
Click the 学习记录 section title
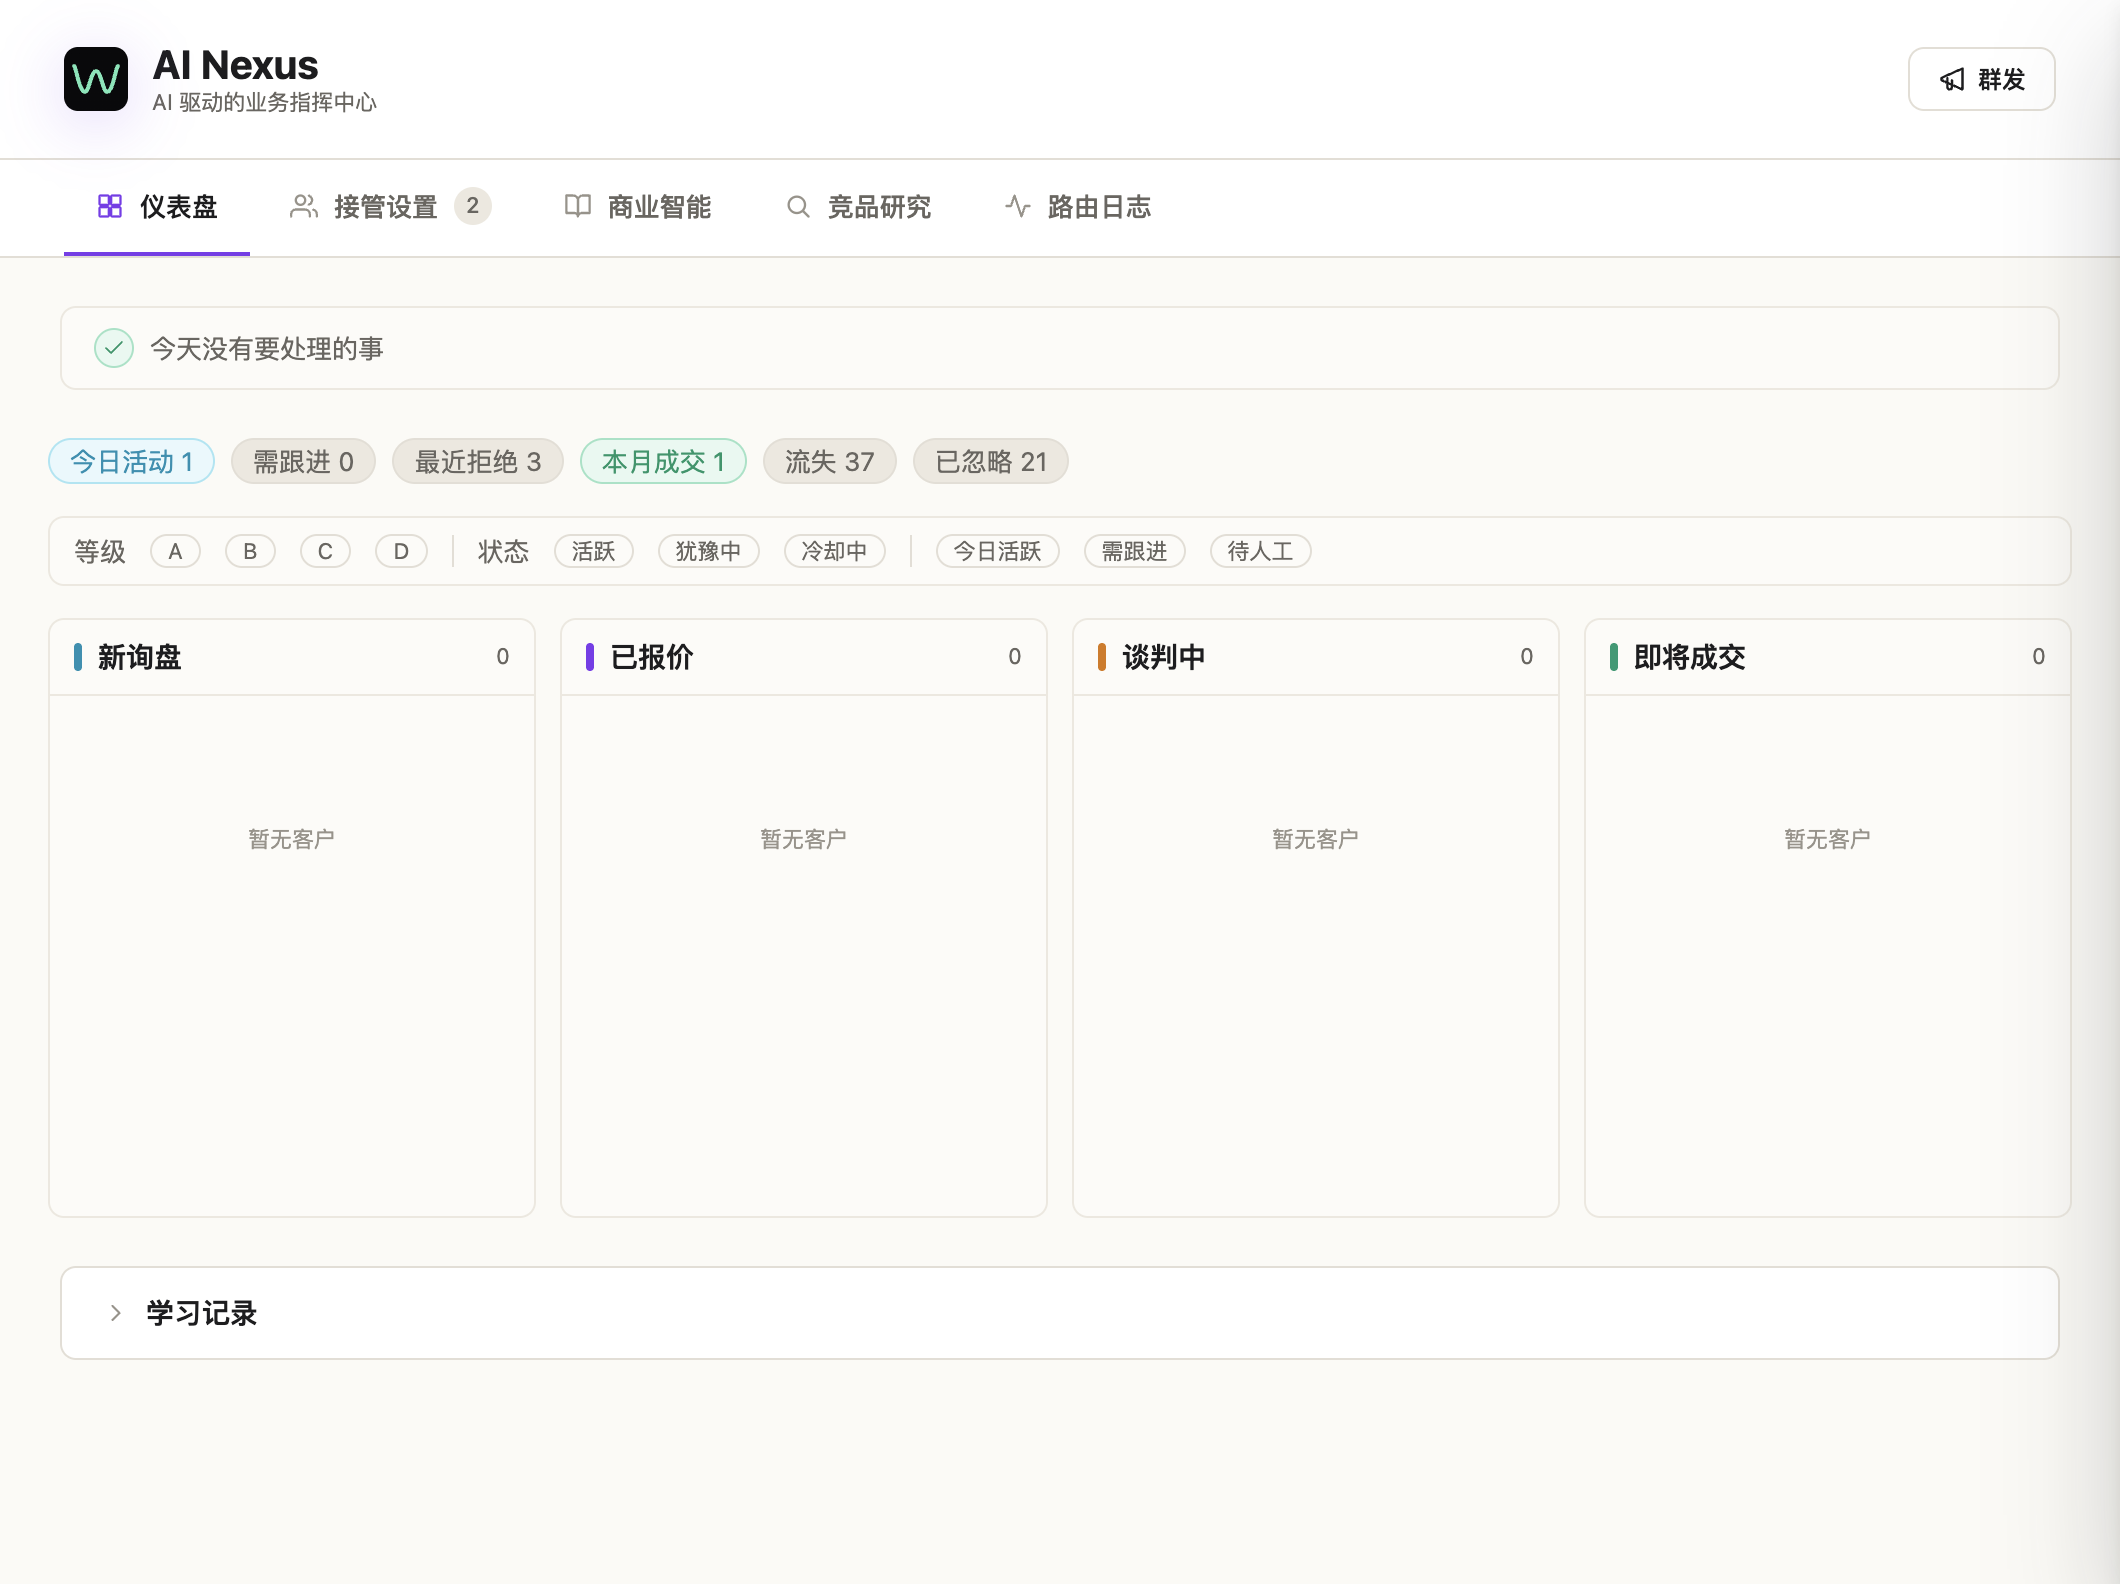202,1313
